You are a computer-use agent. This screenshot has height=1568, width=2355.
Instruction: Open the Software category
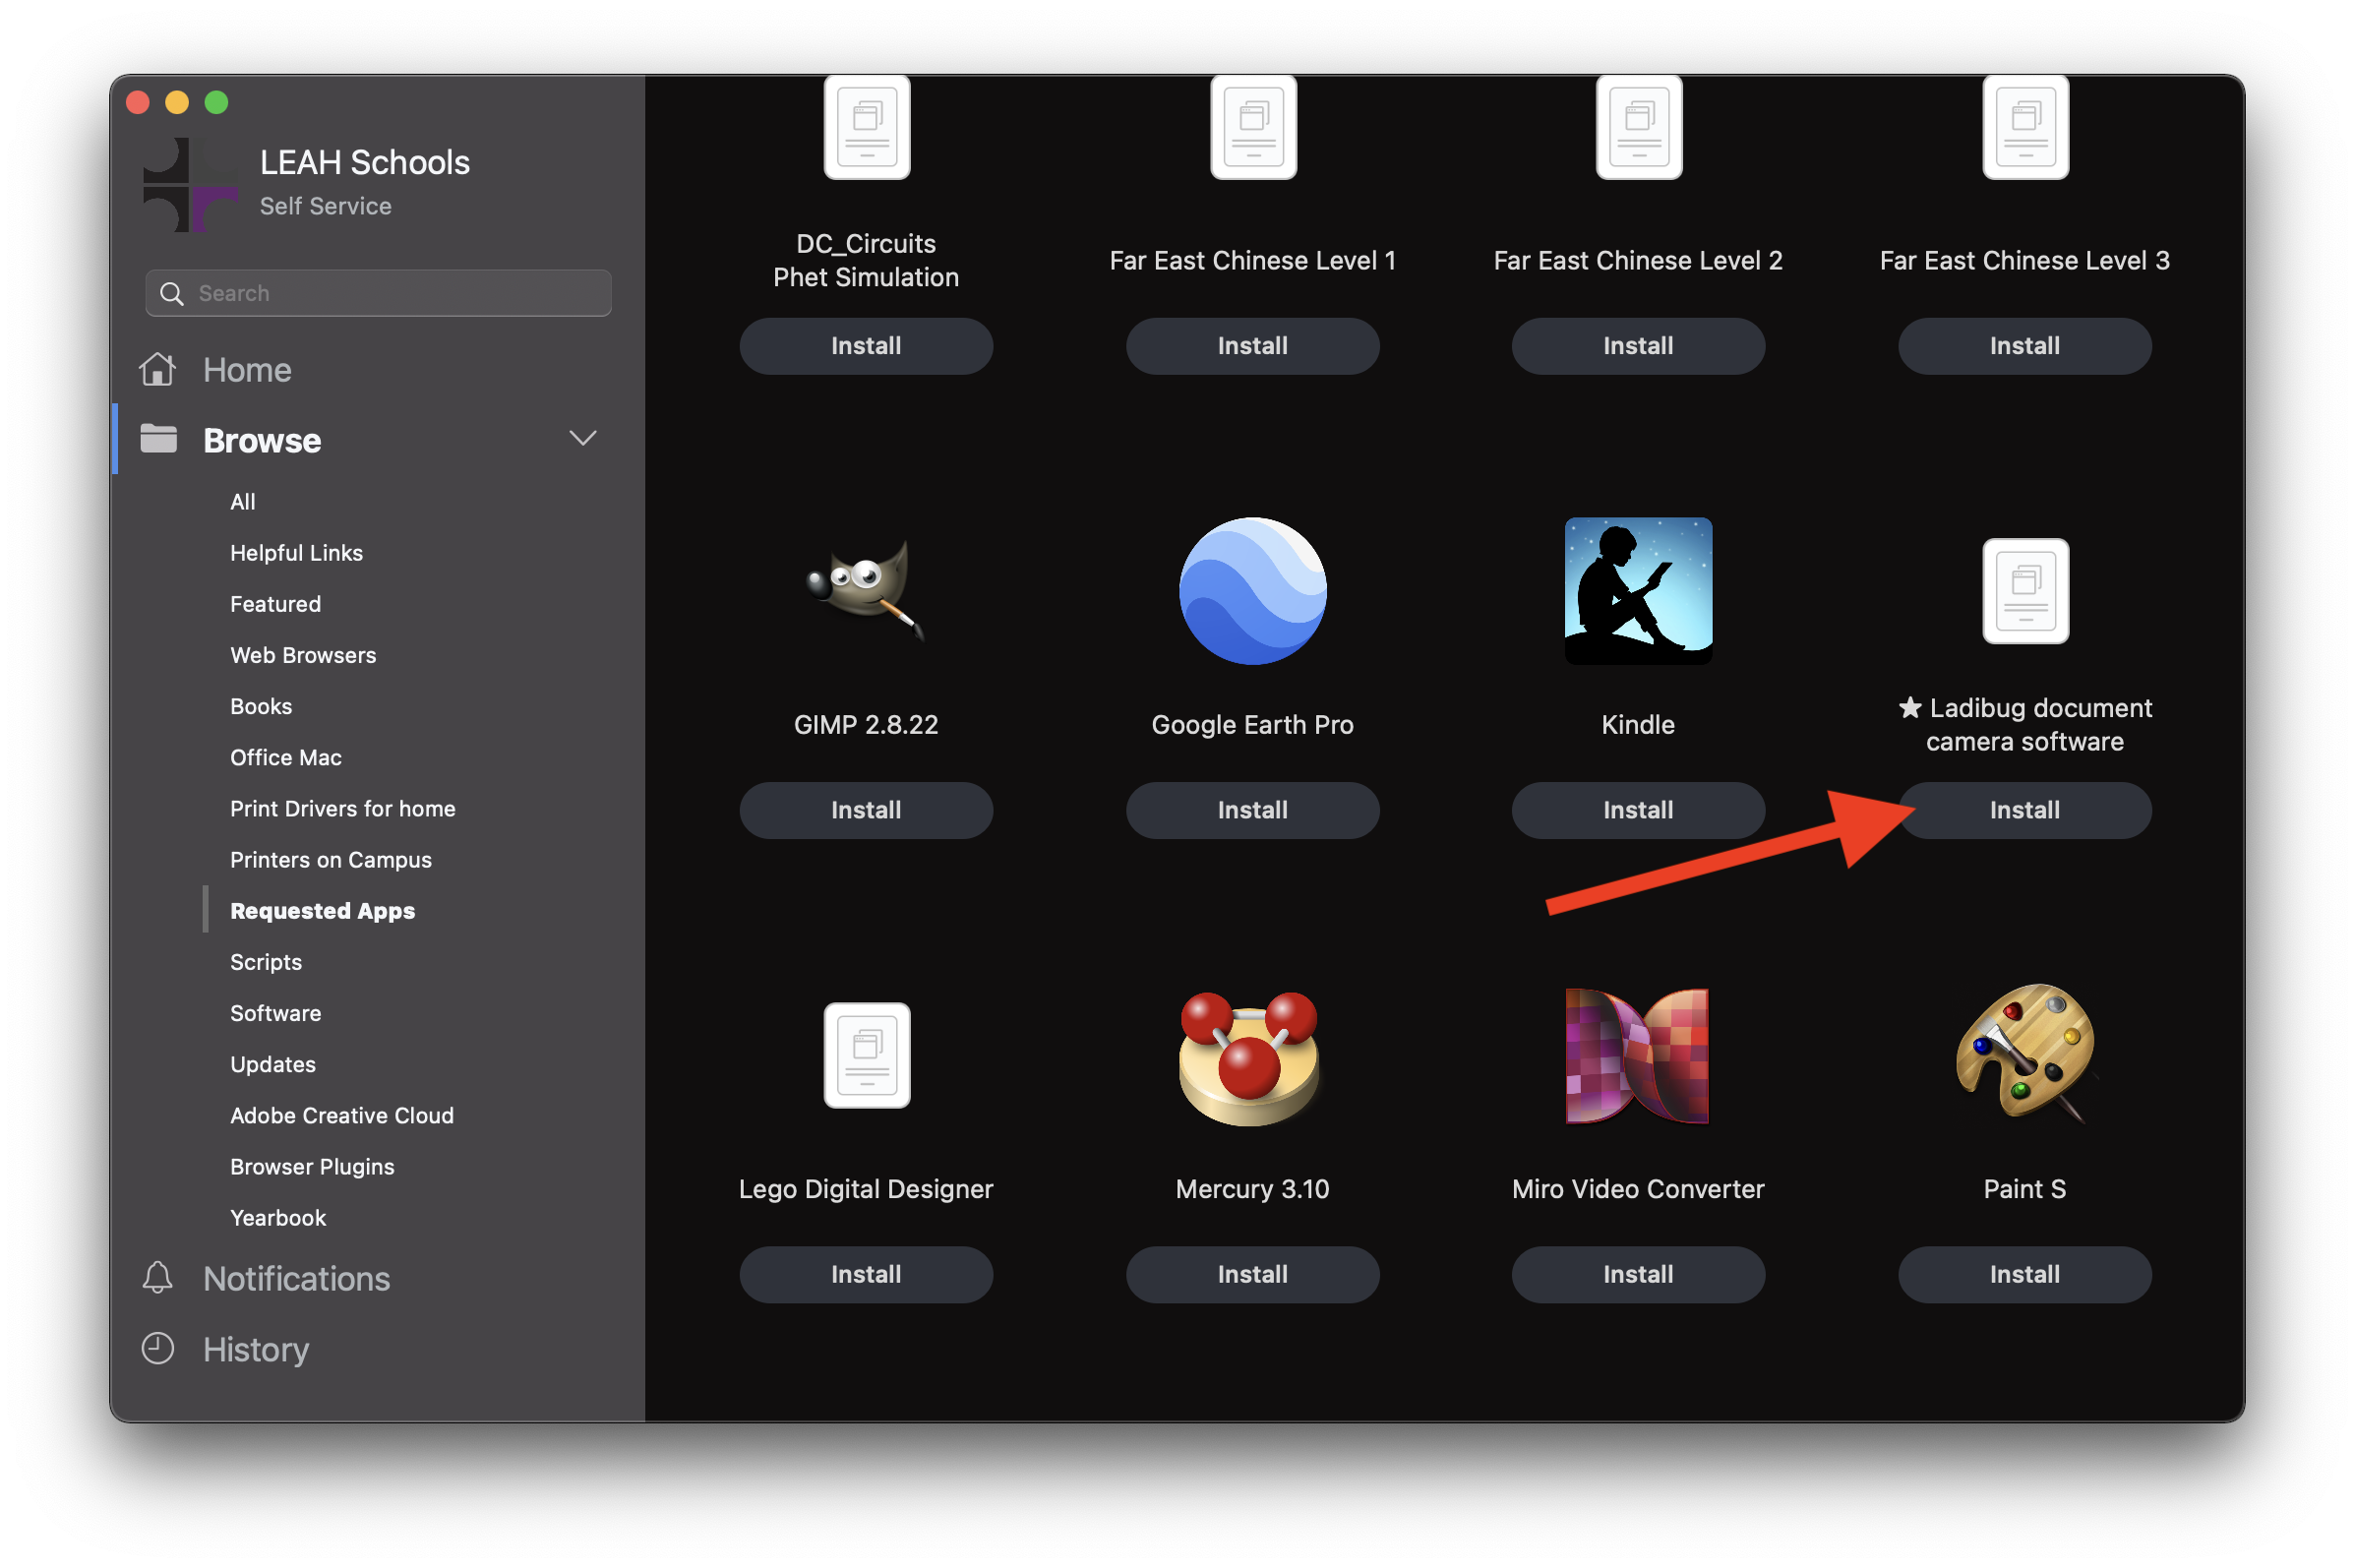(x=276, y=1013)
